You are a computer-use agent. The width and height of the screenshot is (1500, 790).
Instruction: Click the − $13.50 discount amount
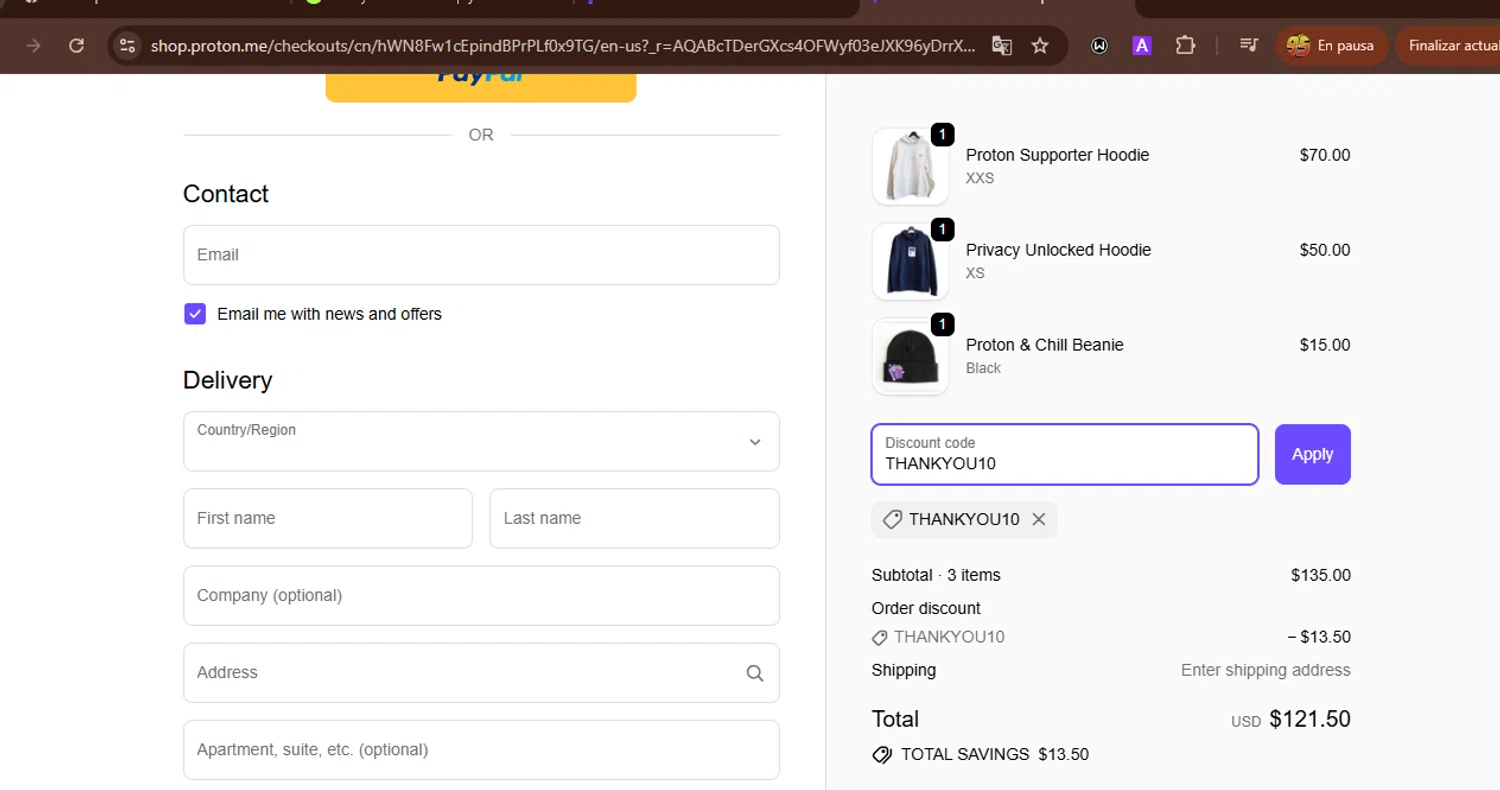[x=1319, y=637]
